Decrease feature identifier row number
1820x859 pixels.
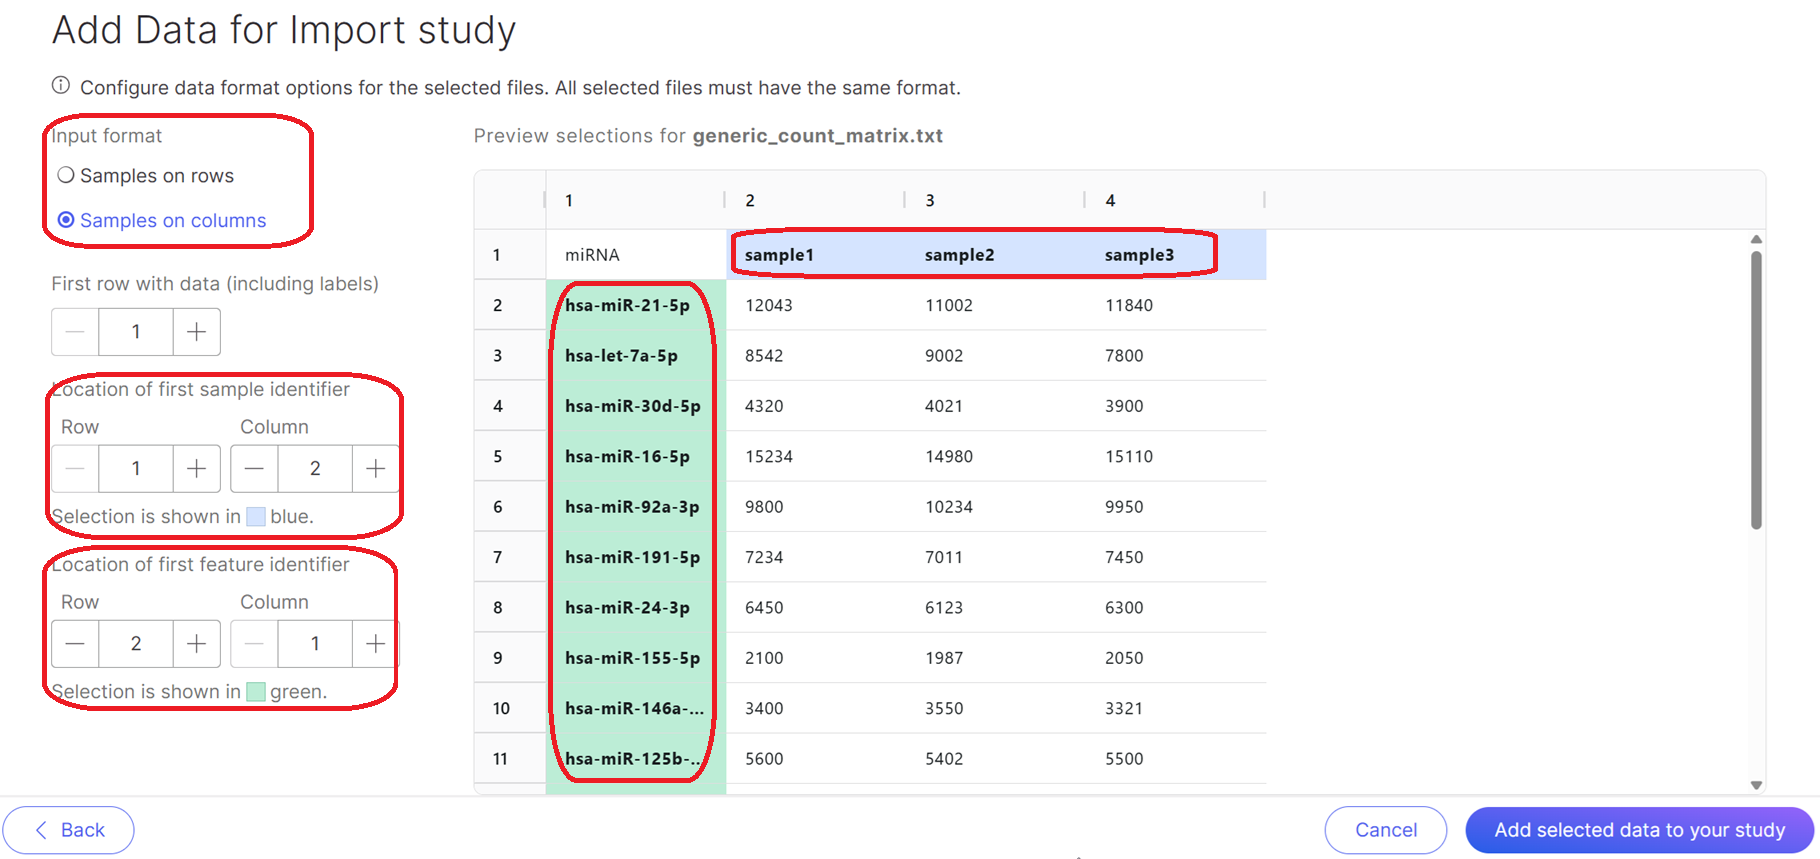[75, 644]
